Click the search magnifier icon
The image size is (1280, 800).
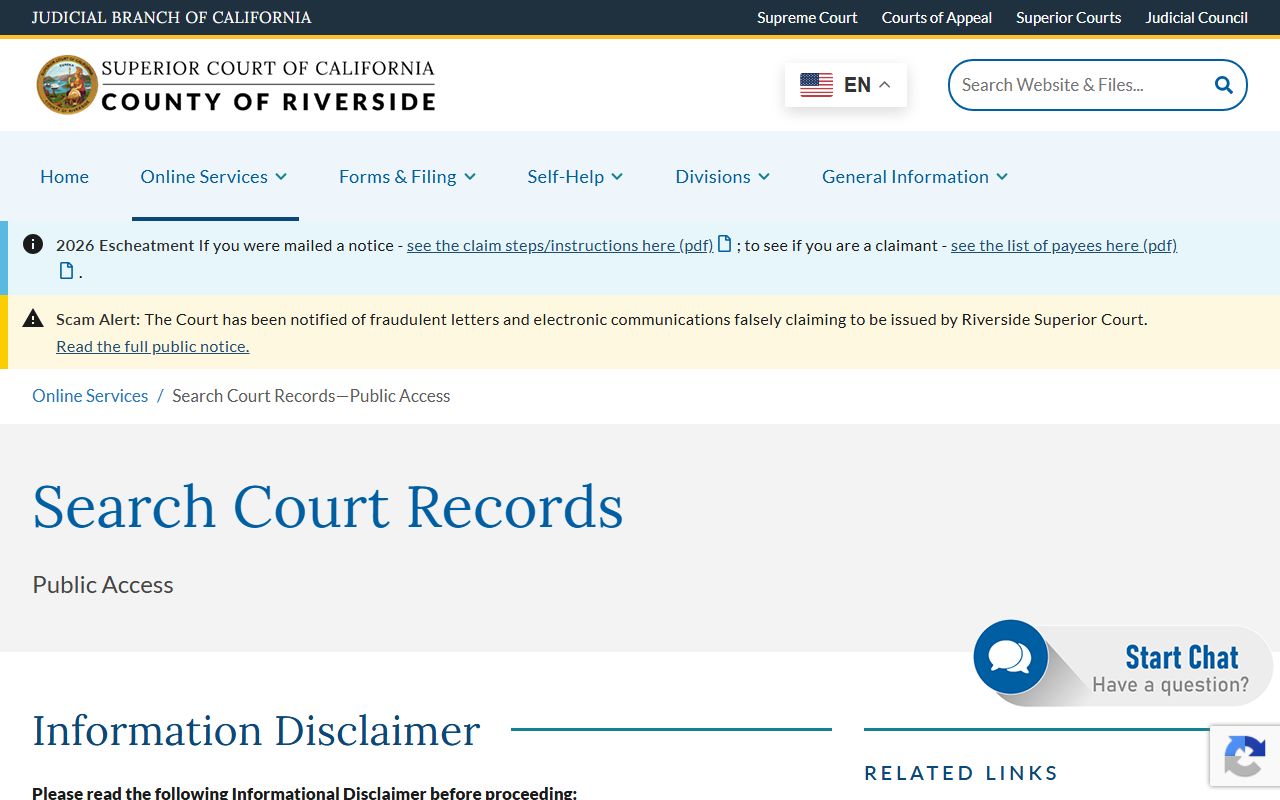pos(1223,85)
